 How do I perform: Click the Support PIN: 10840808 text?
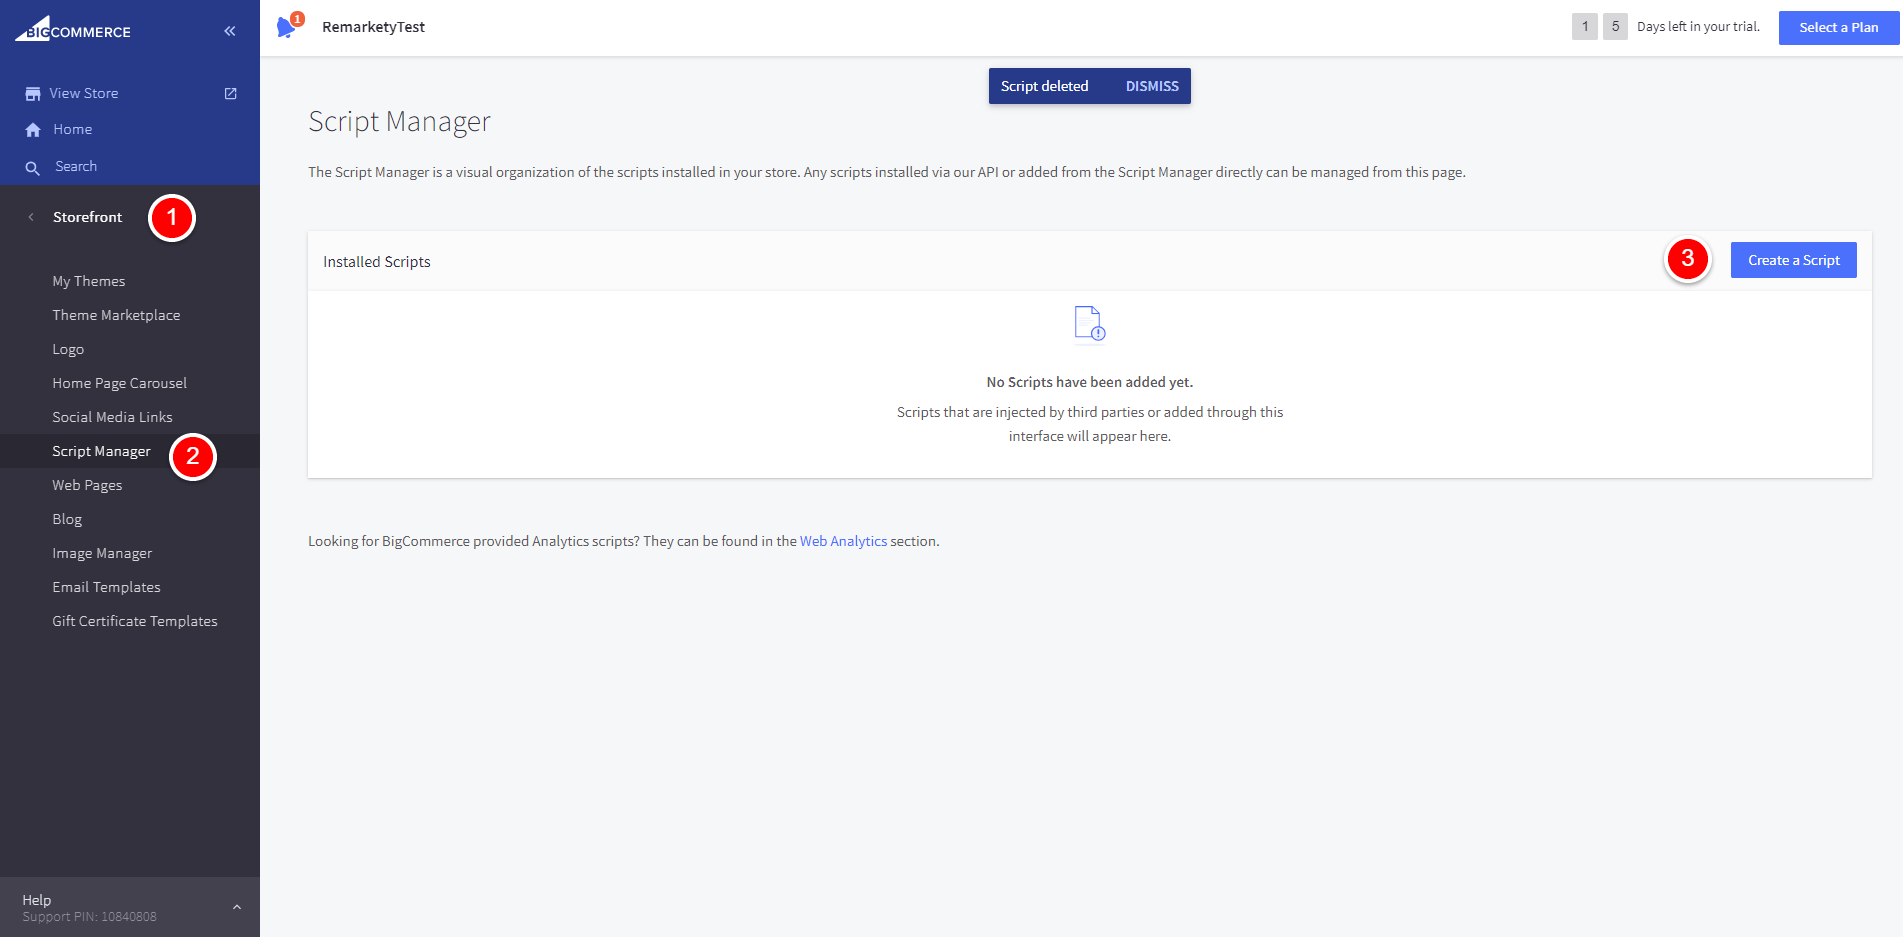click(x=90, y=917)
